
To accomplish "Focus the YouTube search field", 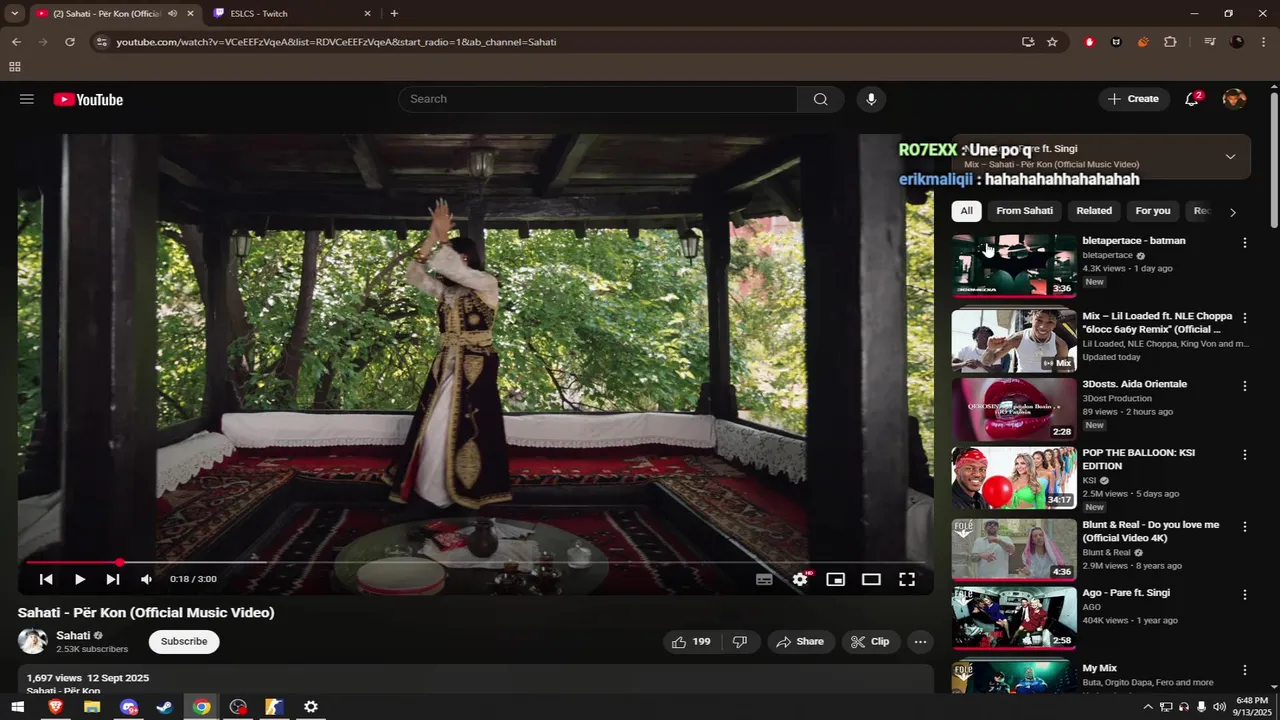I will click(x=598, y=99).
